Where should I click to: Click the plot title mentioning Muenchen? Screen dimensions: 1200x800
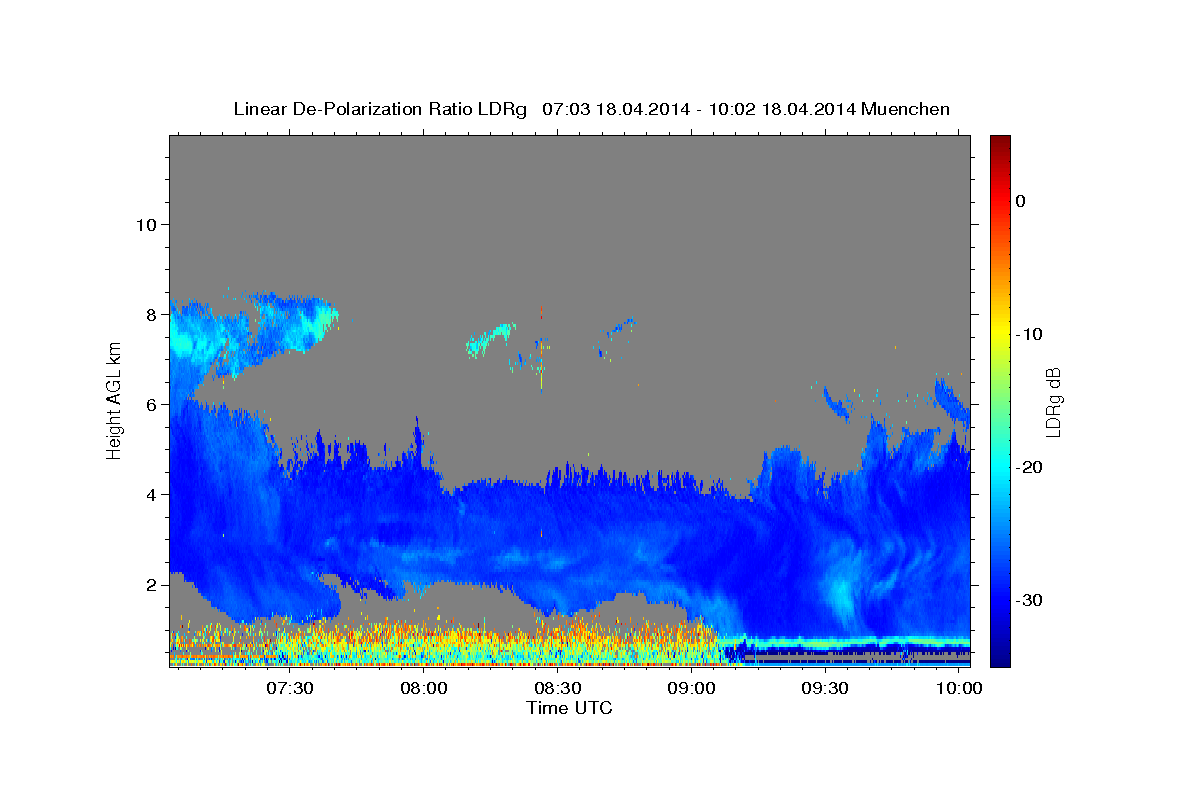[x=591, y=109]
